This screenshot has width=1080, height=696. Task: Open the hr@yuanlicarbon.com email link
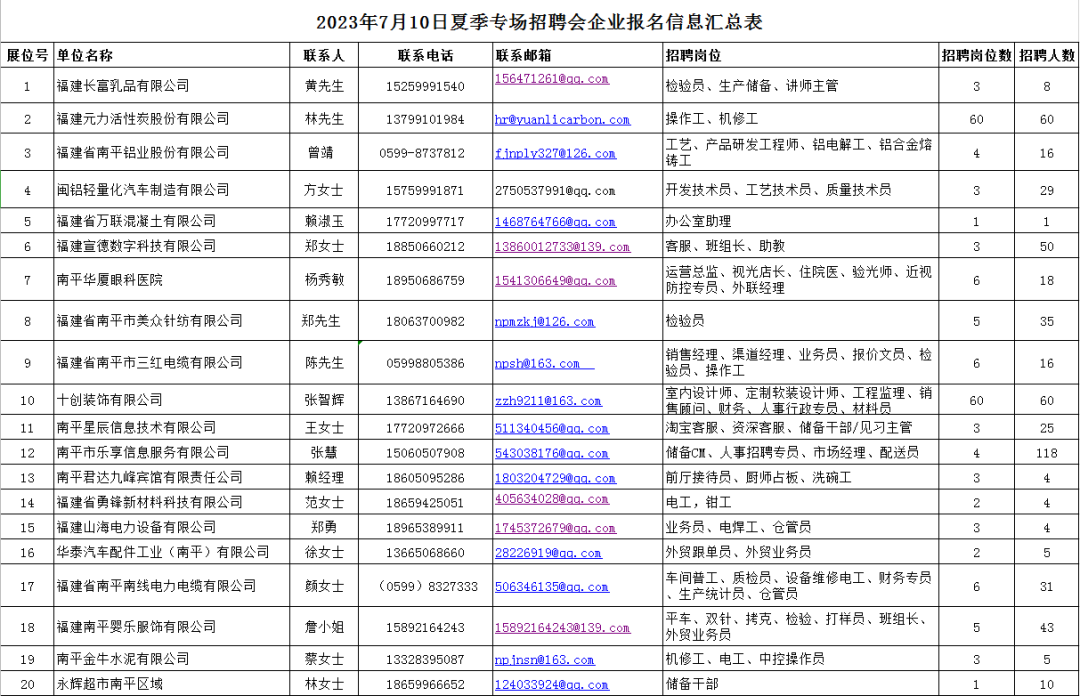[562, 120]
